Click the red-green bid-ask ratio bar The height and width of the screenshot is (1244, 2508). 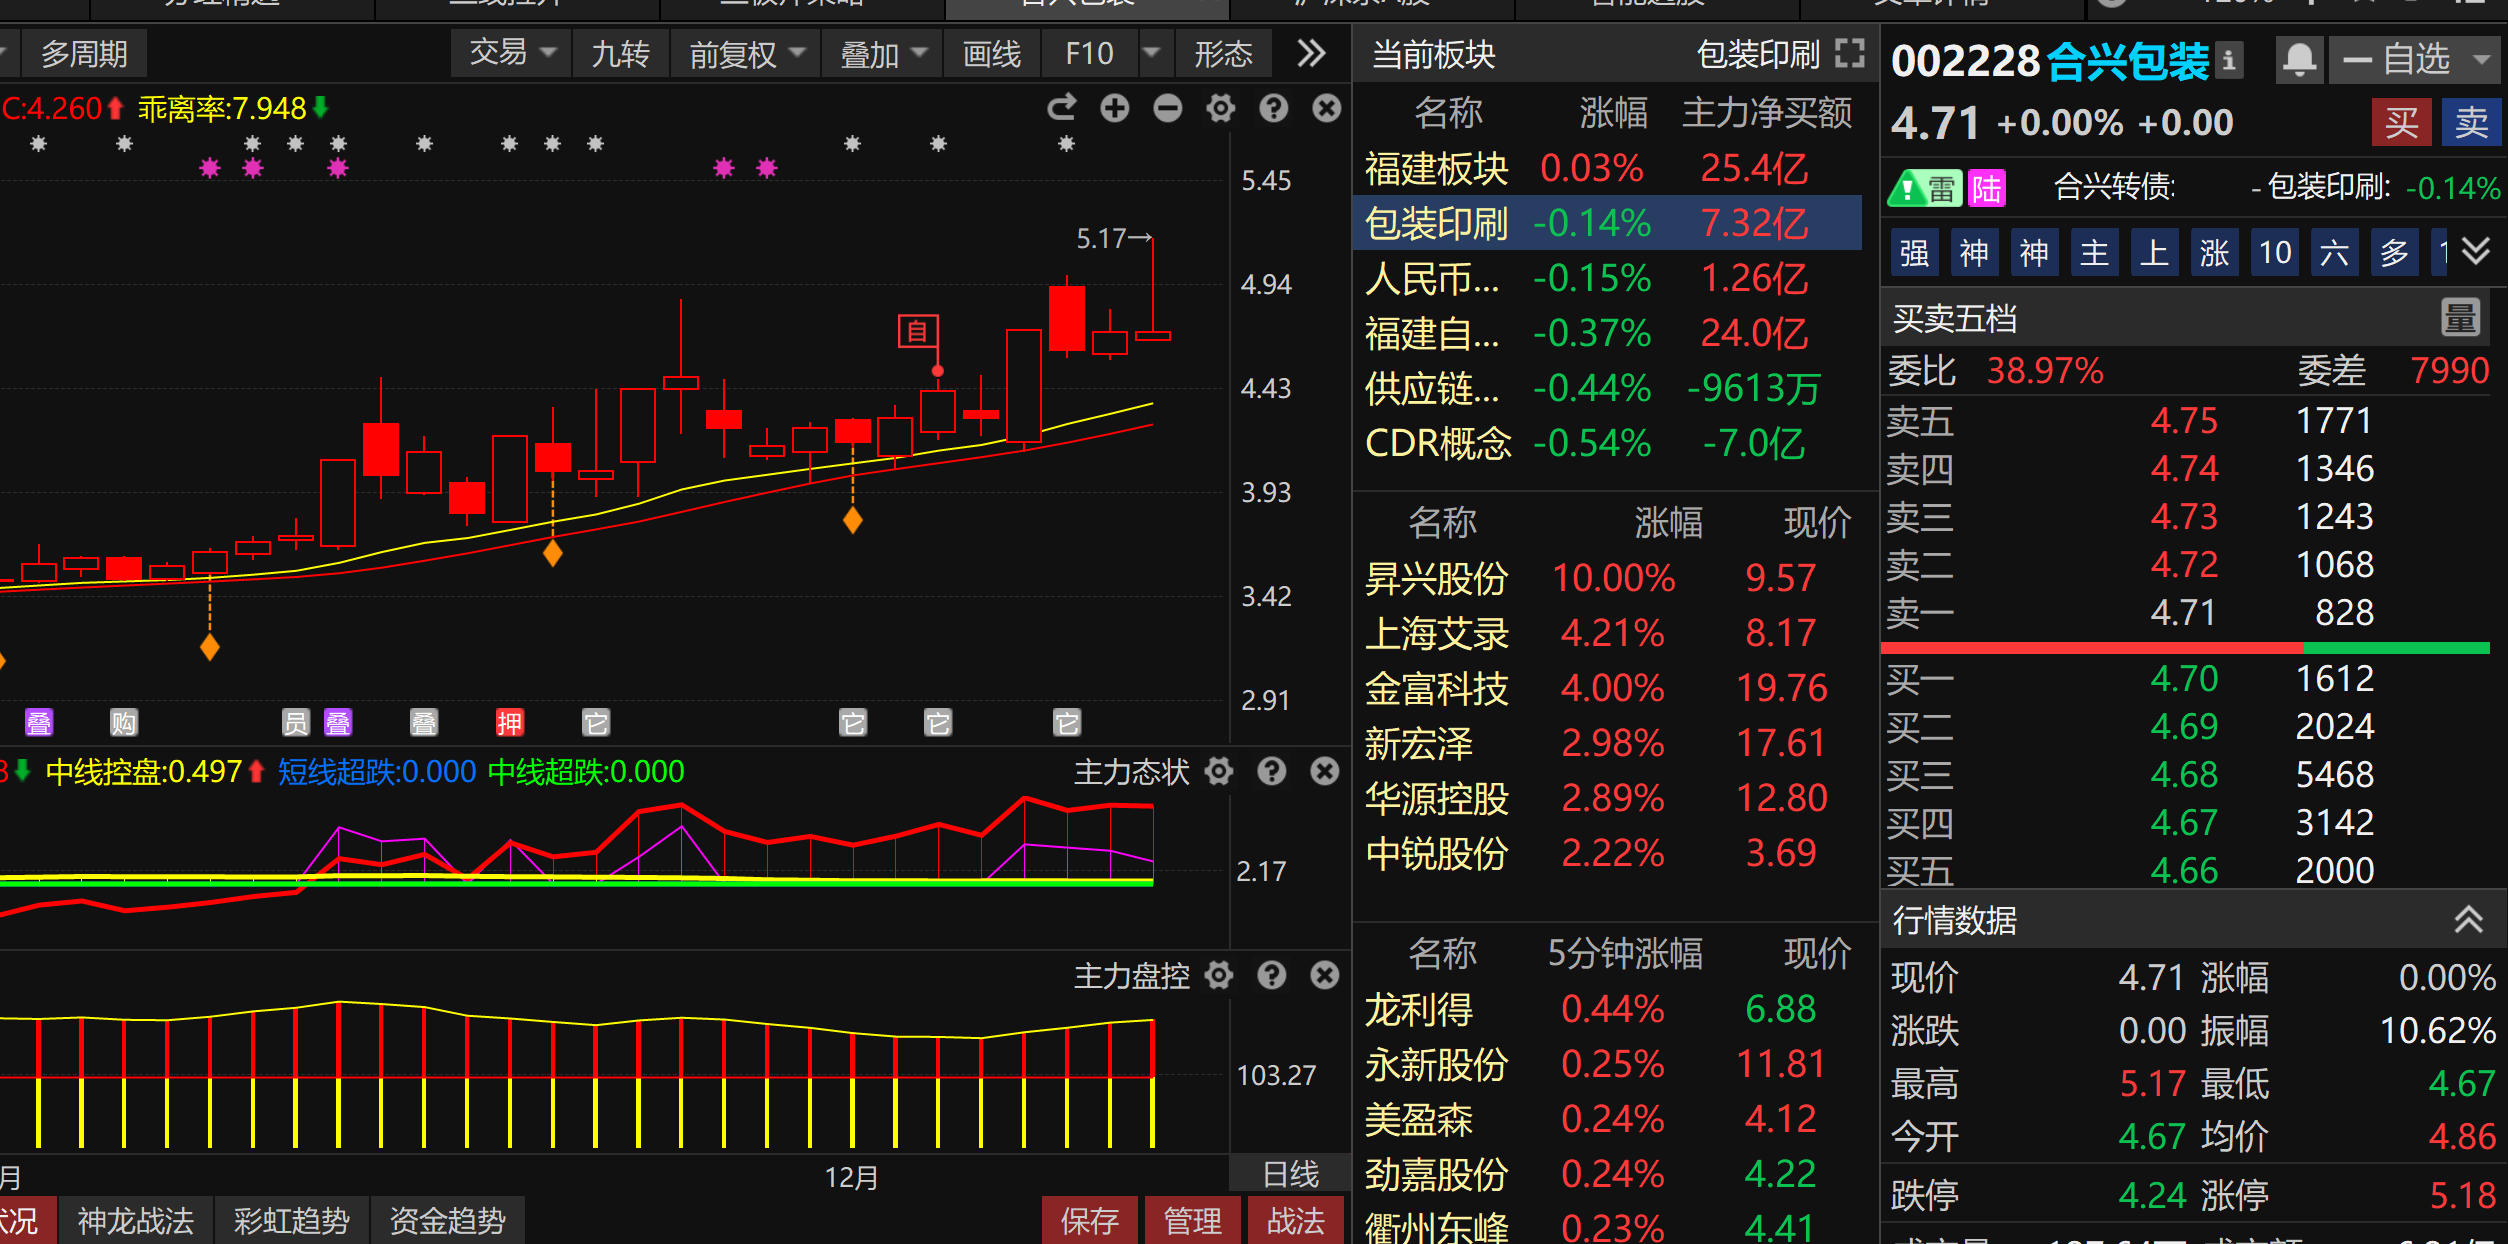click(2184, 648)
